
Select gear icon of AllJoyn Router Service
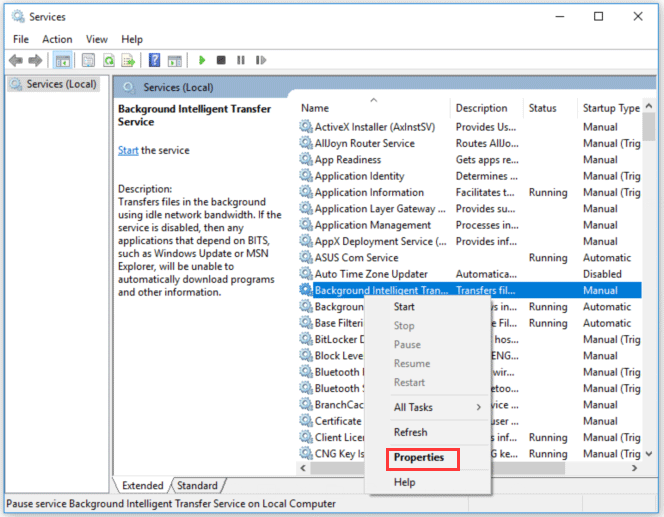click(x=306, y=143)
